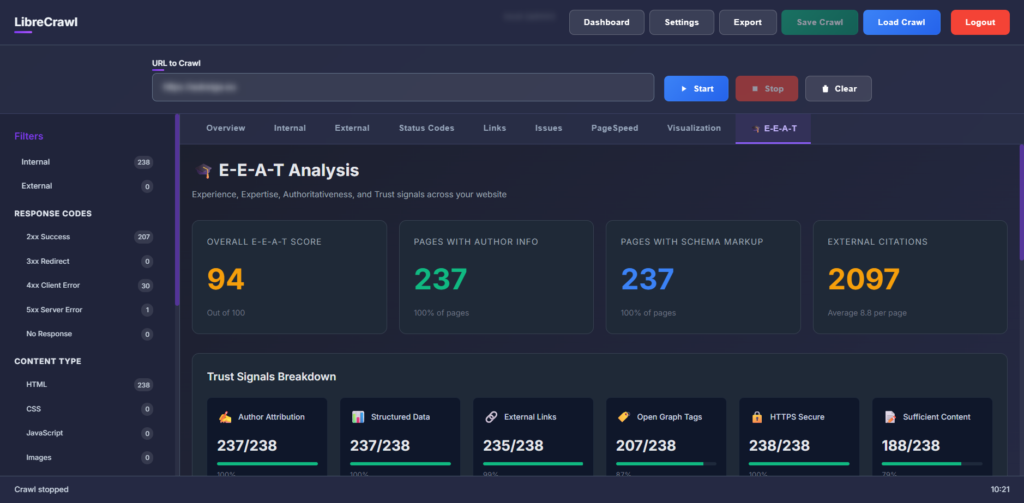Viewport: 1024px width, 503px height.
Task: Click the 'Trust Signals Breakdown' heading
Action: click(272, 377)
